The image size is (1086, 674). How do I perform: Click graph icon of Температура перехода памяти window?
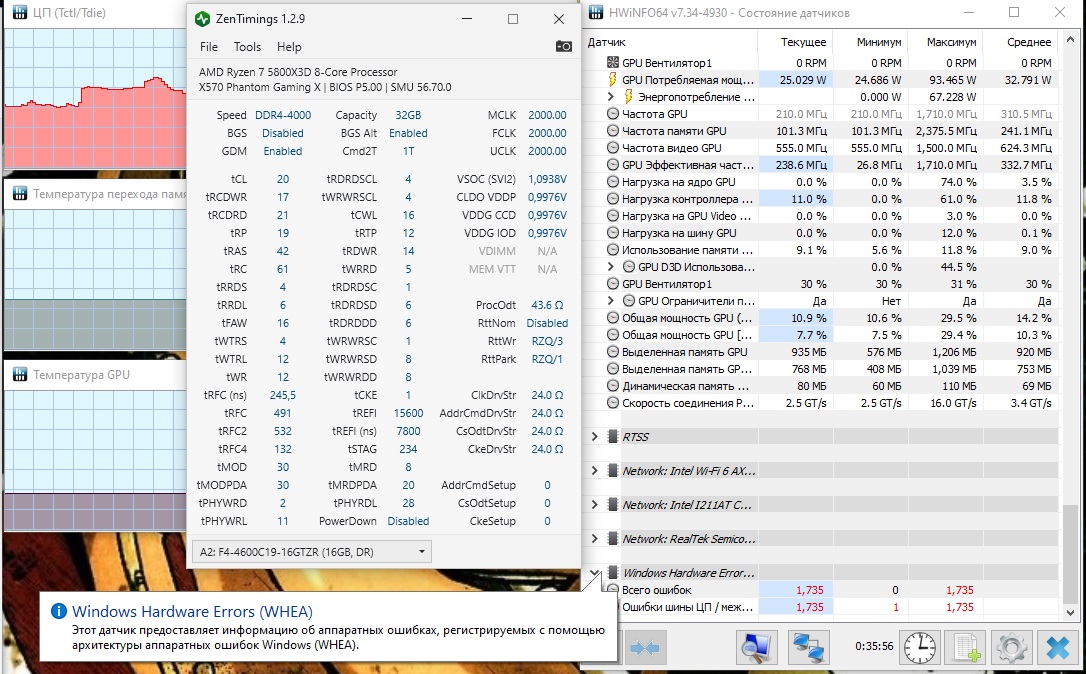(19, 193)
